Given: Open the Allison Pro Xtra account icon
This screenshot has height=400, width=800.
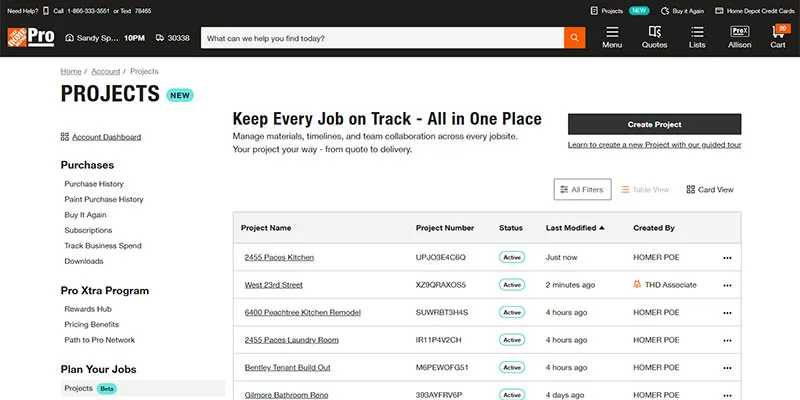Looking at the screenshot, I should pos(739,37).
